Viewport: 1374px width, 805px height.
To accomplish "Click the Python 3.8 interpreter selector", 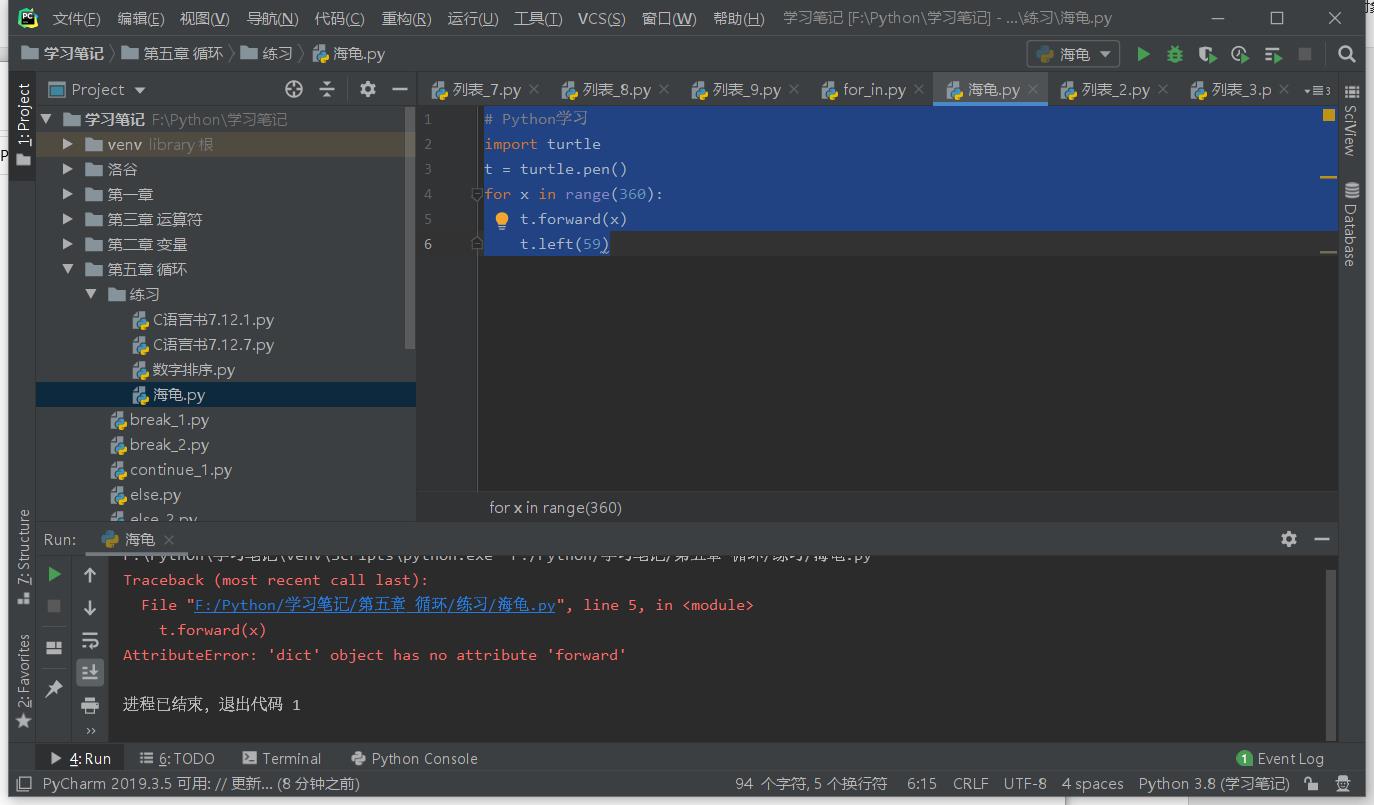I will point(1214,784).
